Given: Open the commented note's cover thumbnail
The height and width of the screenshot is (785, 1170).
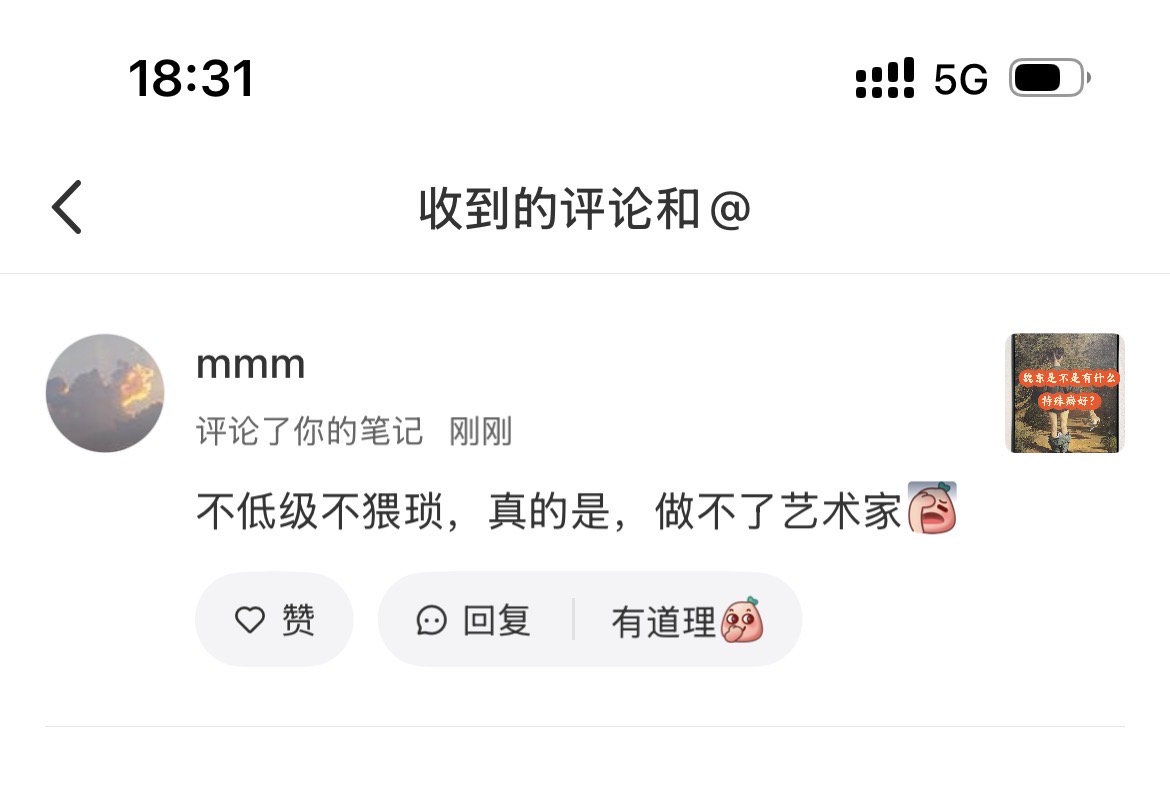Looking at the screenshot, I should point(1065,393).
